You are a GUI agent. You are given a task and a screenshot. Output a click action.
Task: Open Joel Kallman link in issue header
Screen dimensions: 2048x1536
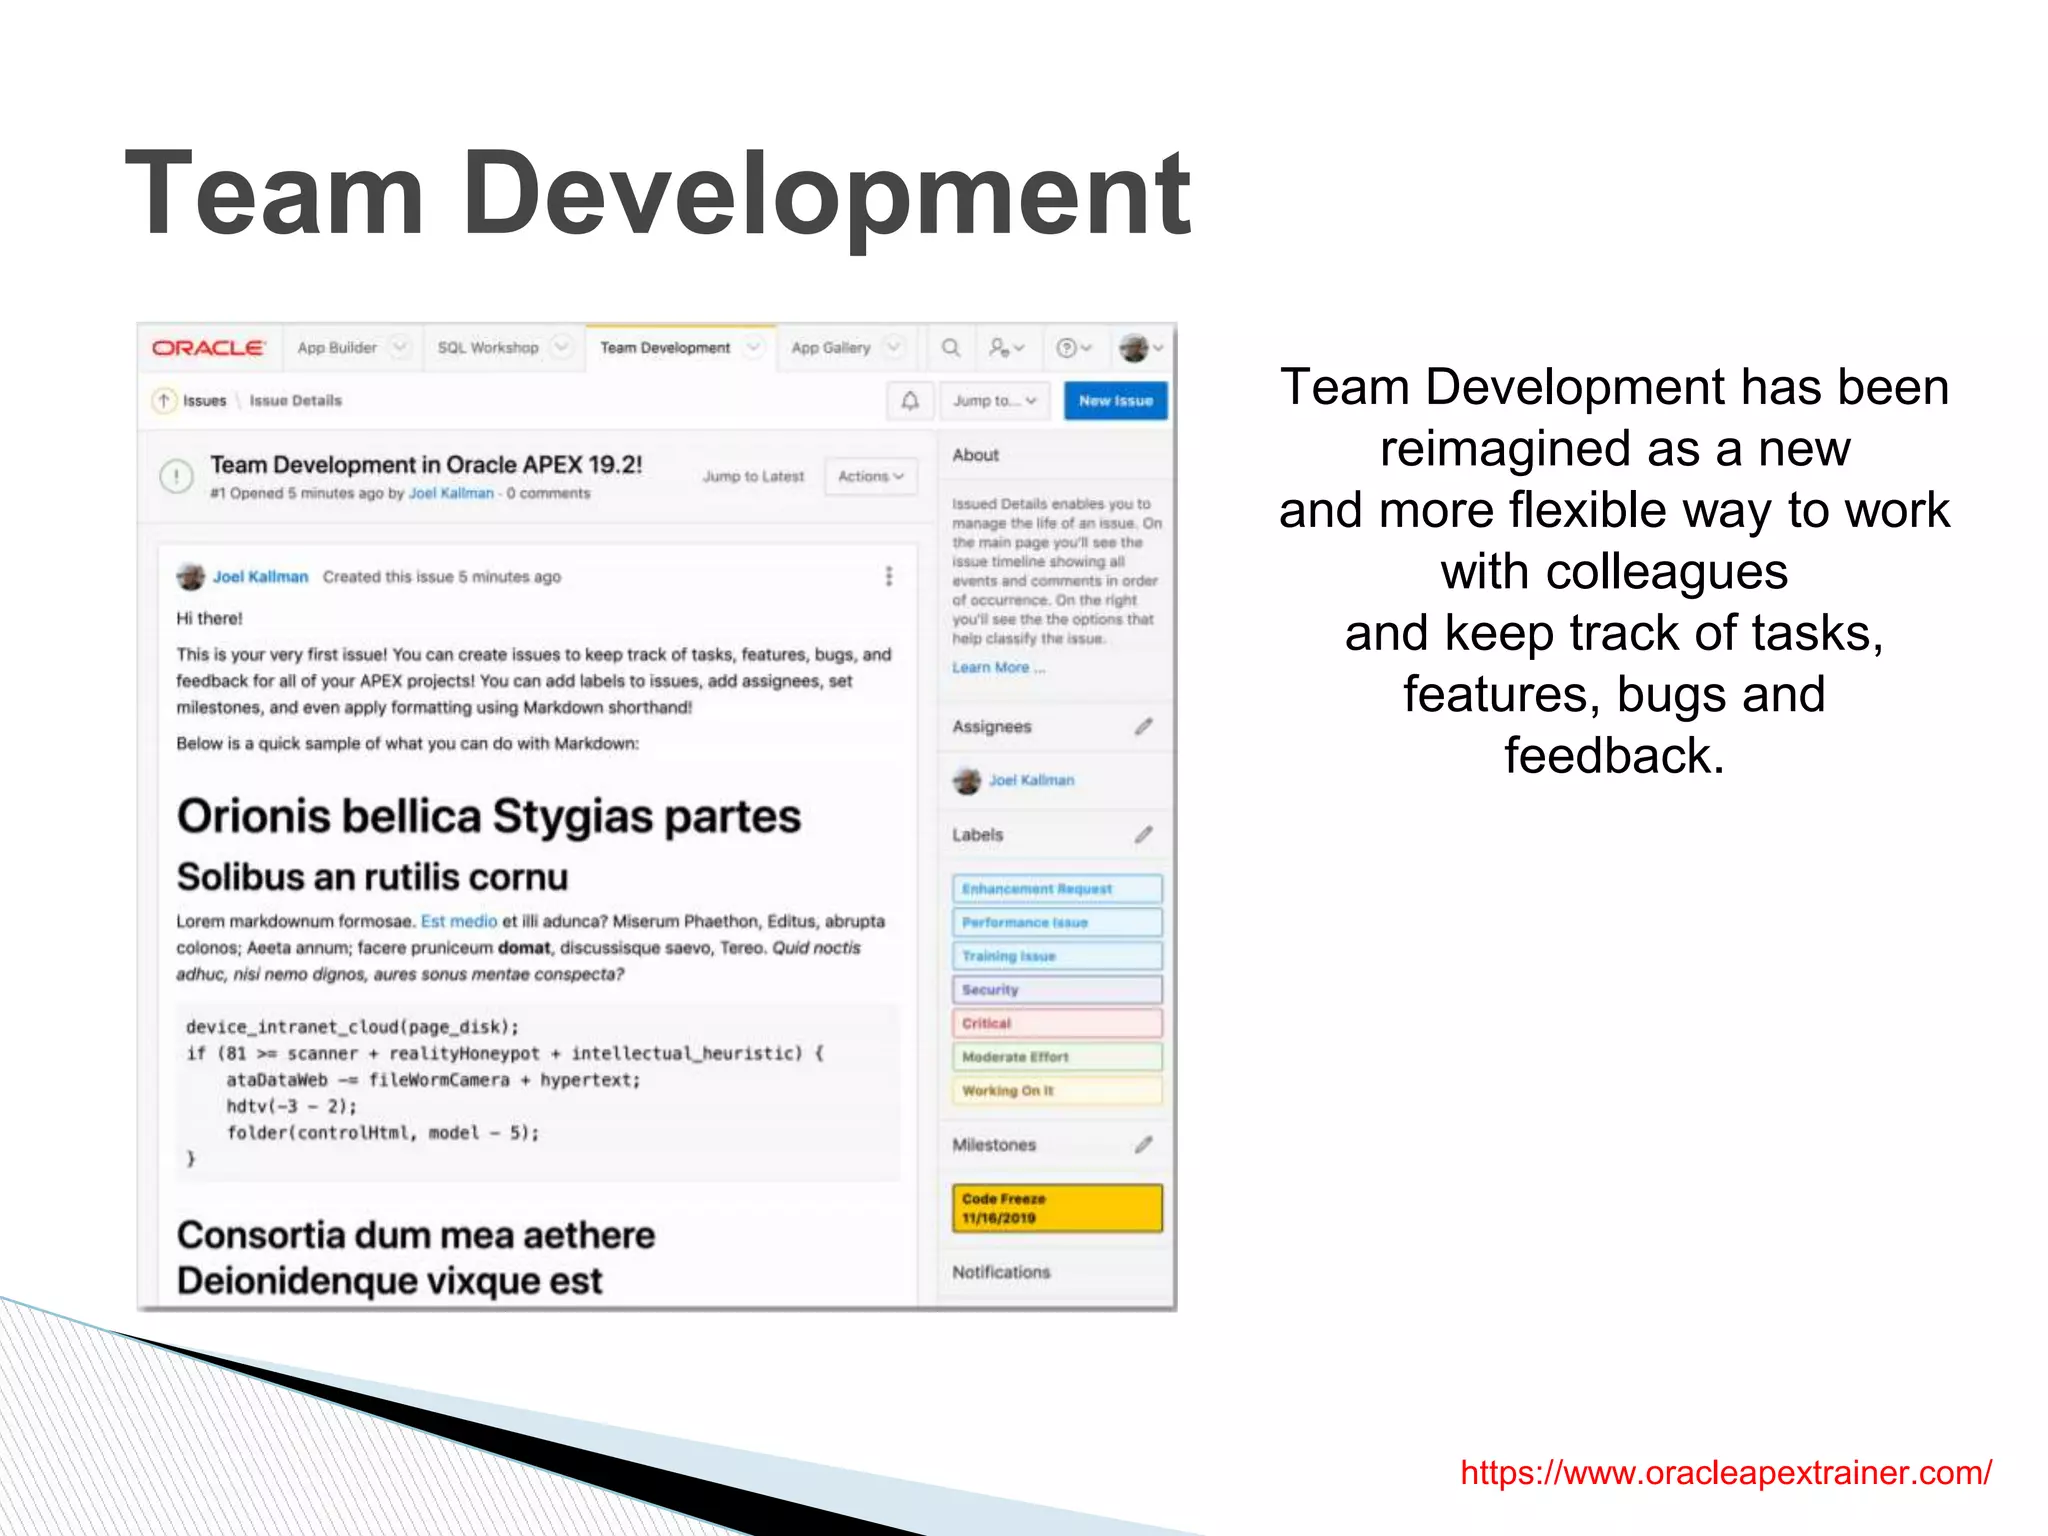click(x=451, y=493)
